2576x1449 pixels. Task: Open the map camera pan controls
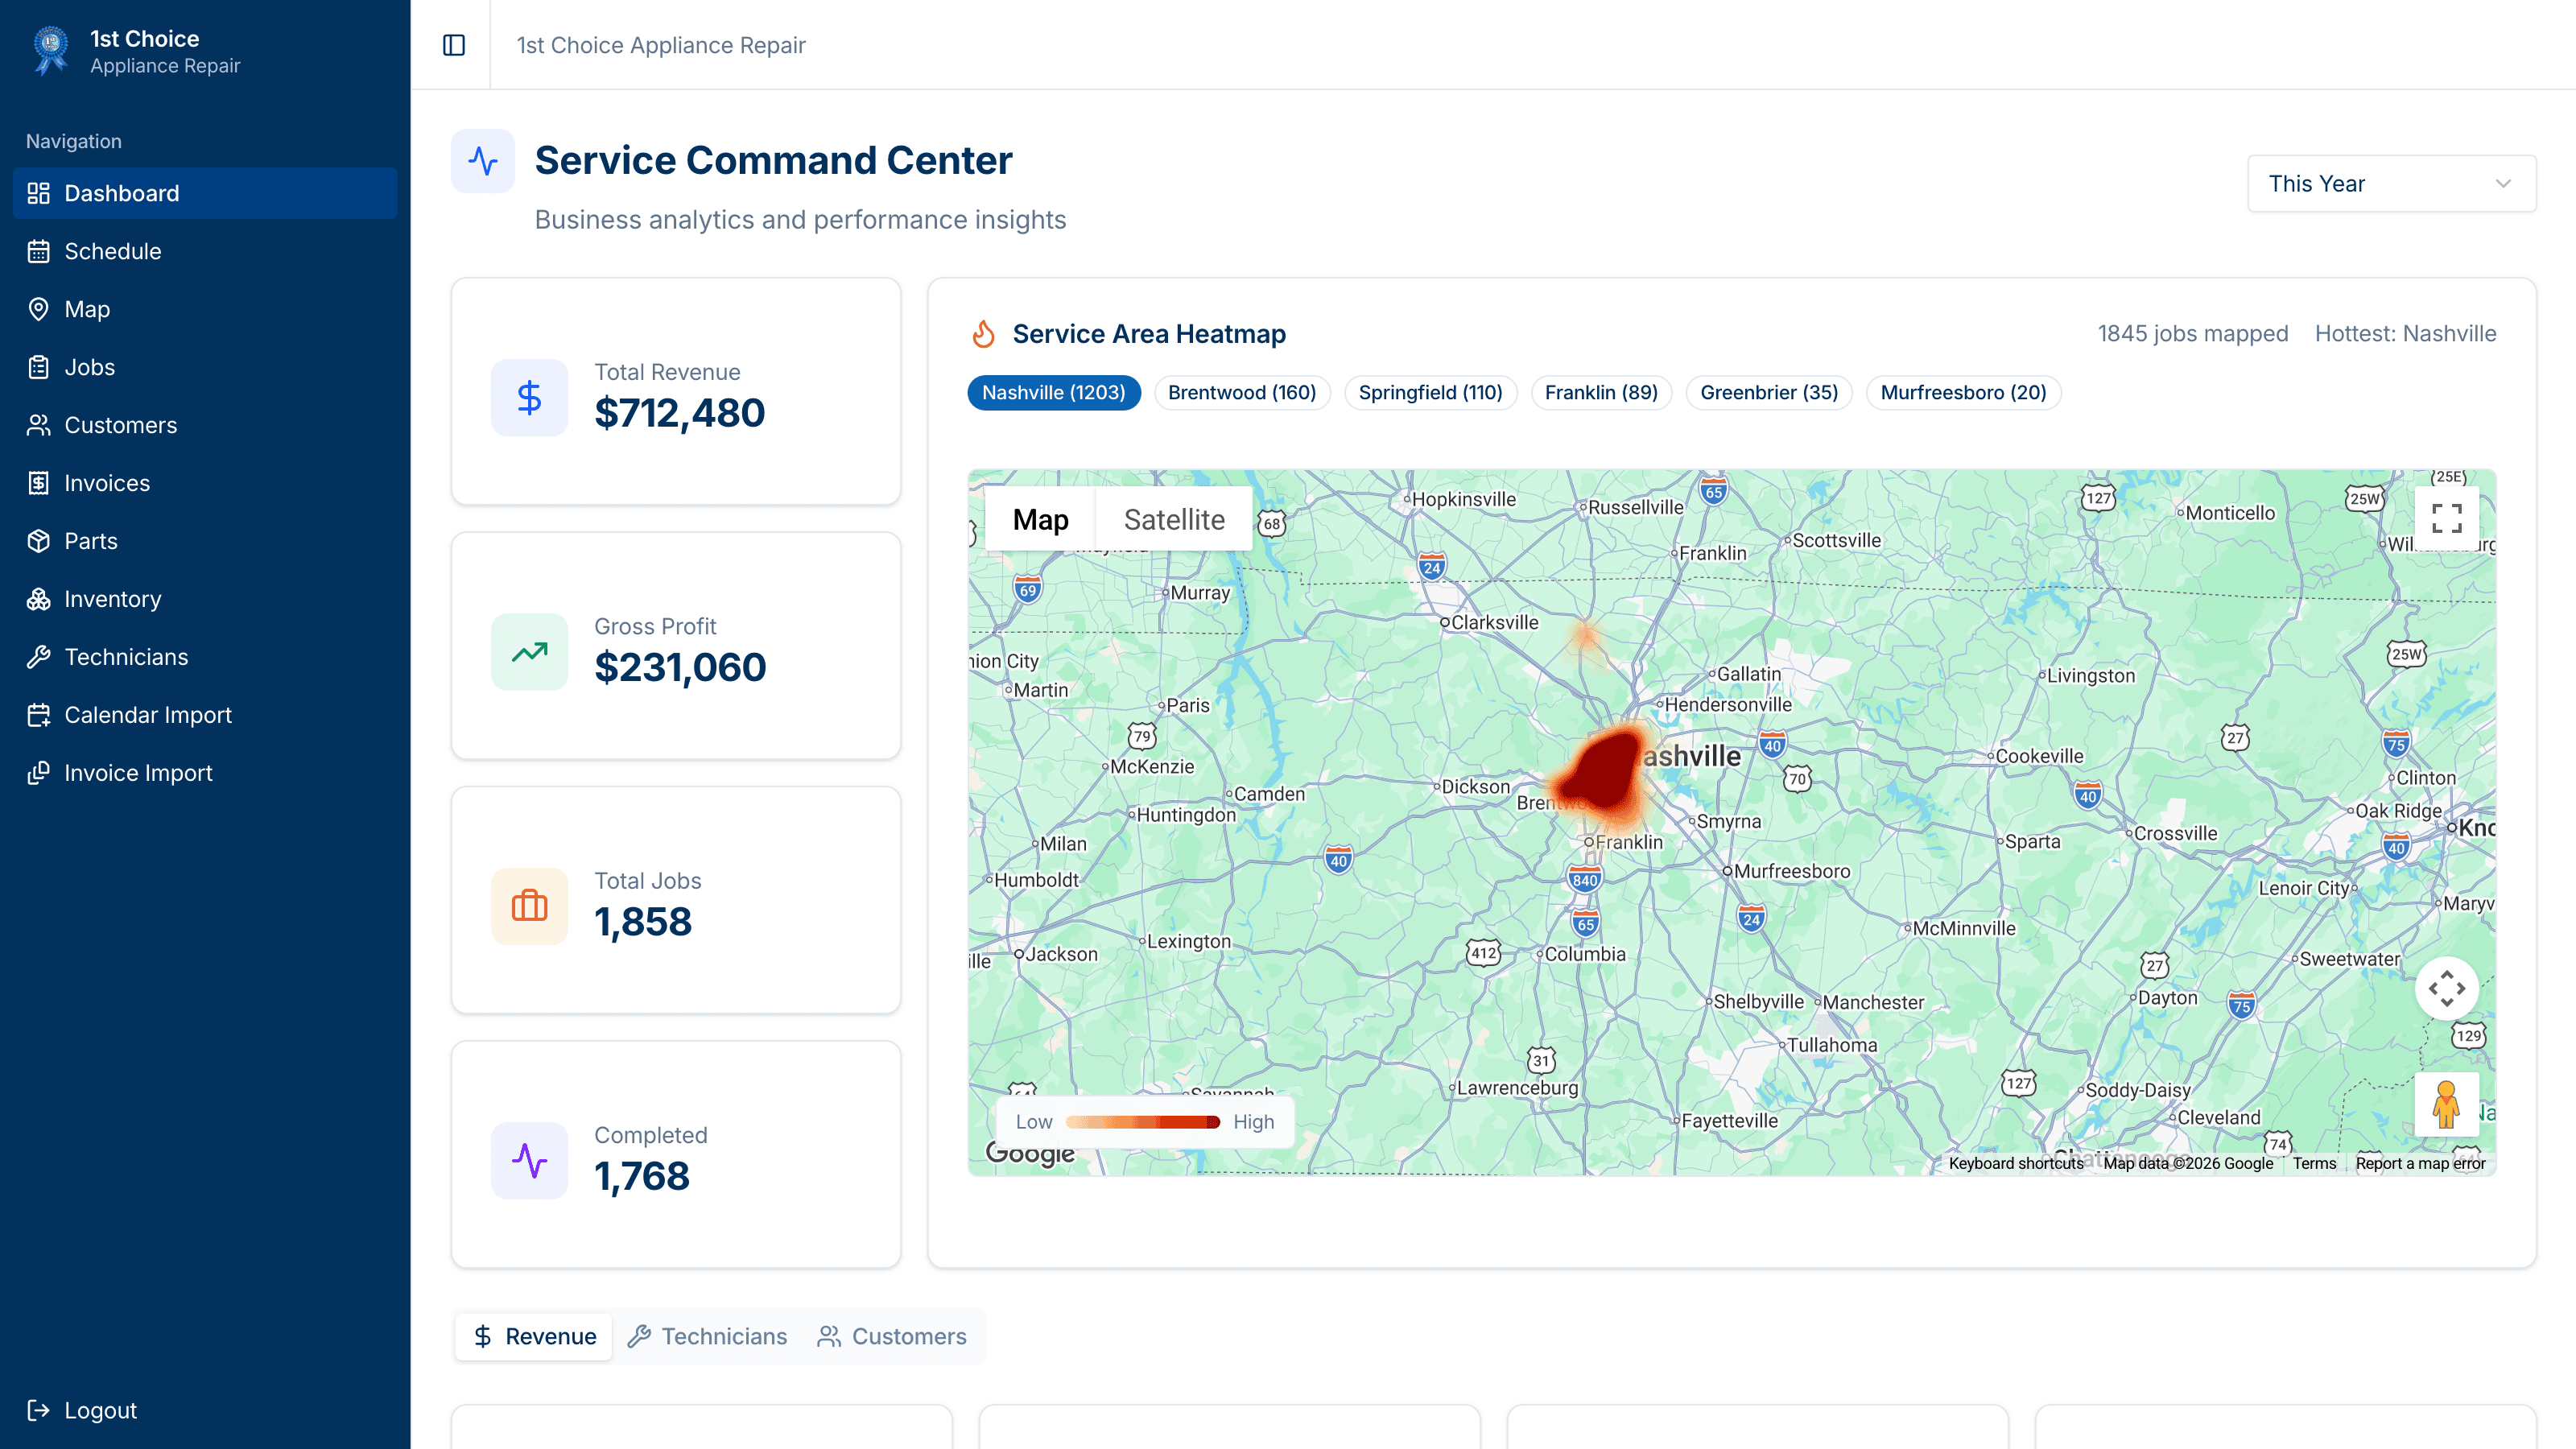(2447, 989)
